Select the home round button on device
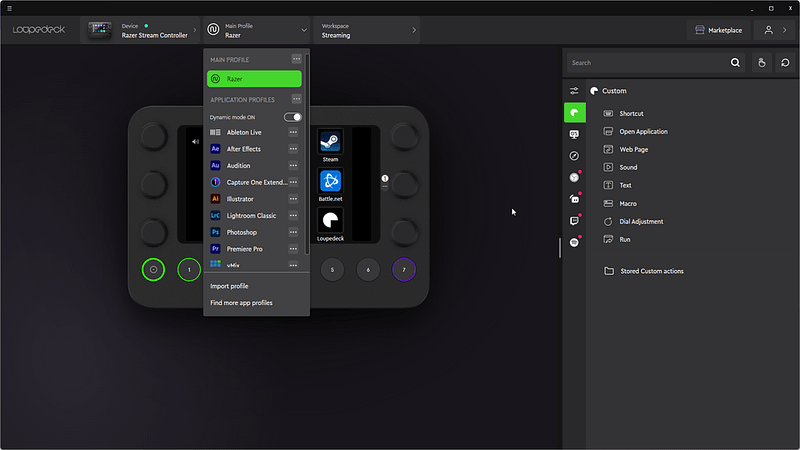The width and height of the screenshot is (800, 450). [x=153, y=269]
